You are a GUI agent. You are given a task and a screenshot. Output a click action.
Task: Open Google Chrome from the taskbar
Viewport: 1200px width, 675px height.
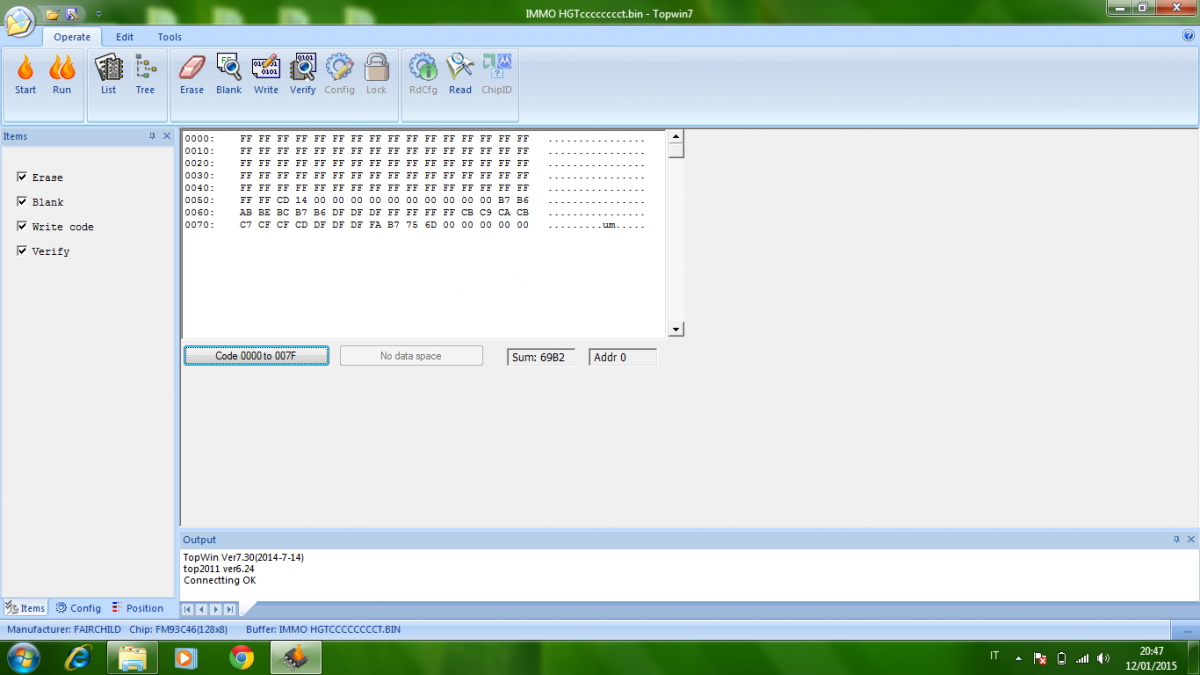(x=241, y=657)
